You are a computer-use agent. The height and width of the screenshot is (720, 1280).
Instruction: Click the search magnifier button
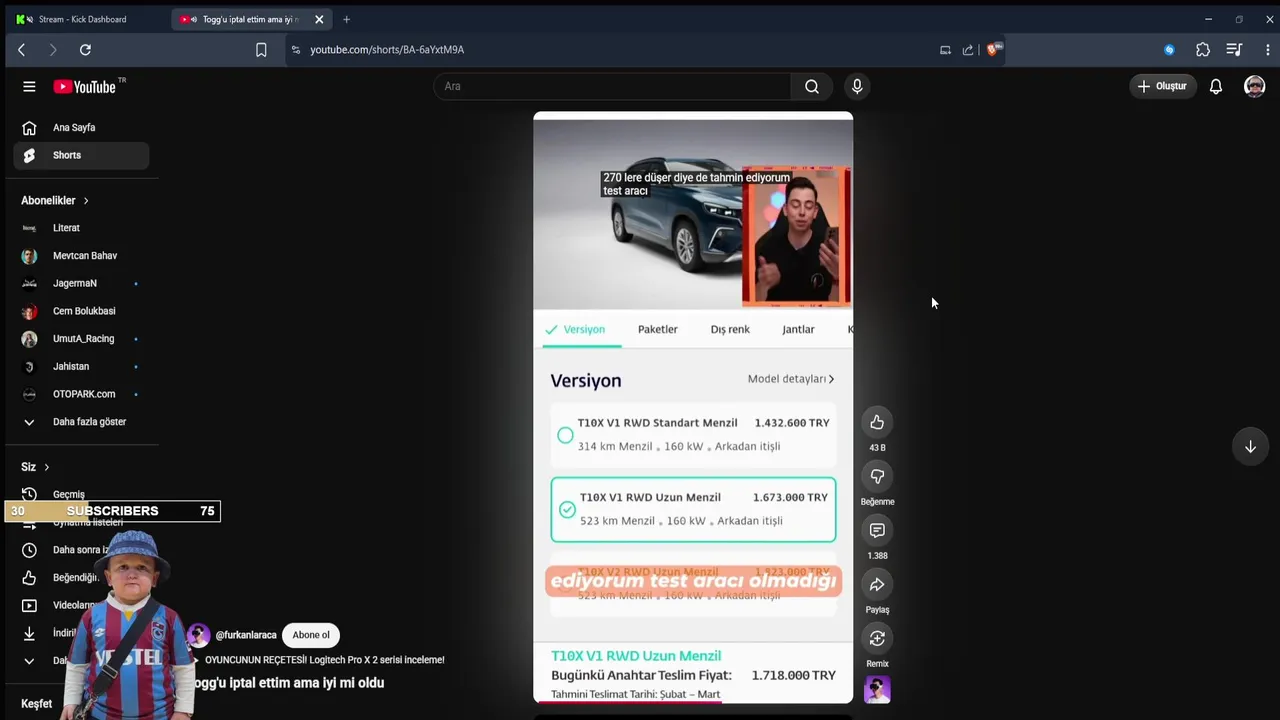[x=812, y=87]
